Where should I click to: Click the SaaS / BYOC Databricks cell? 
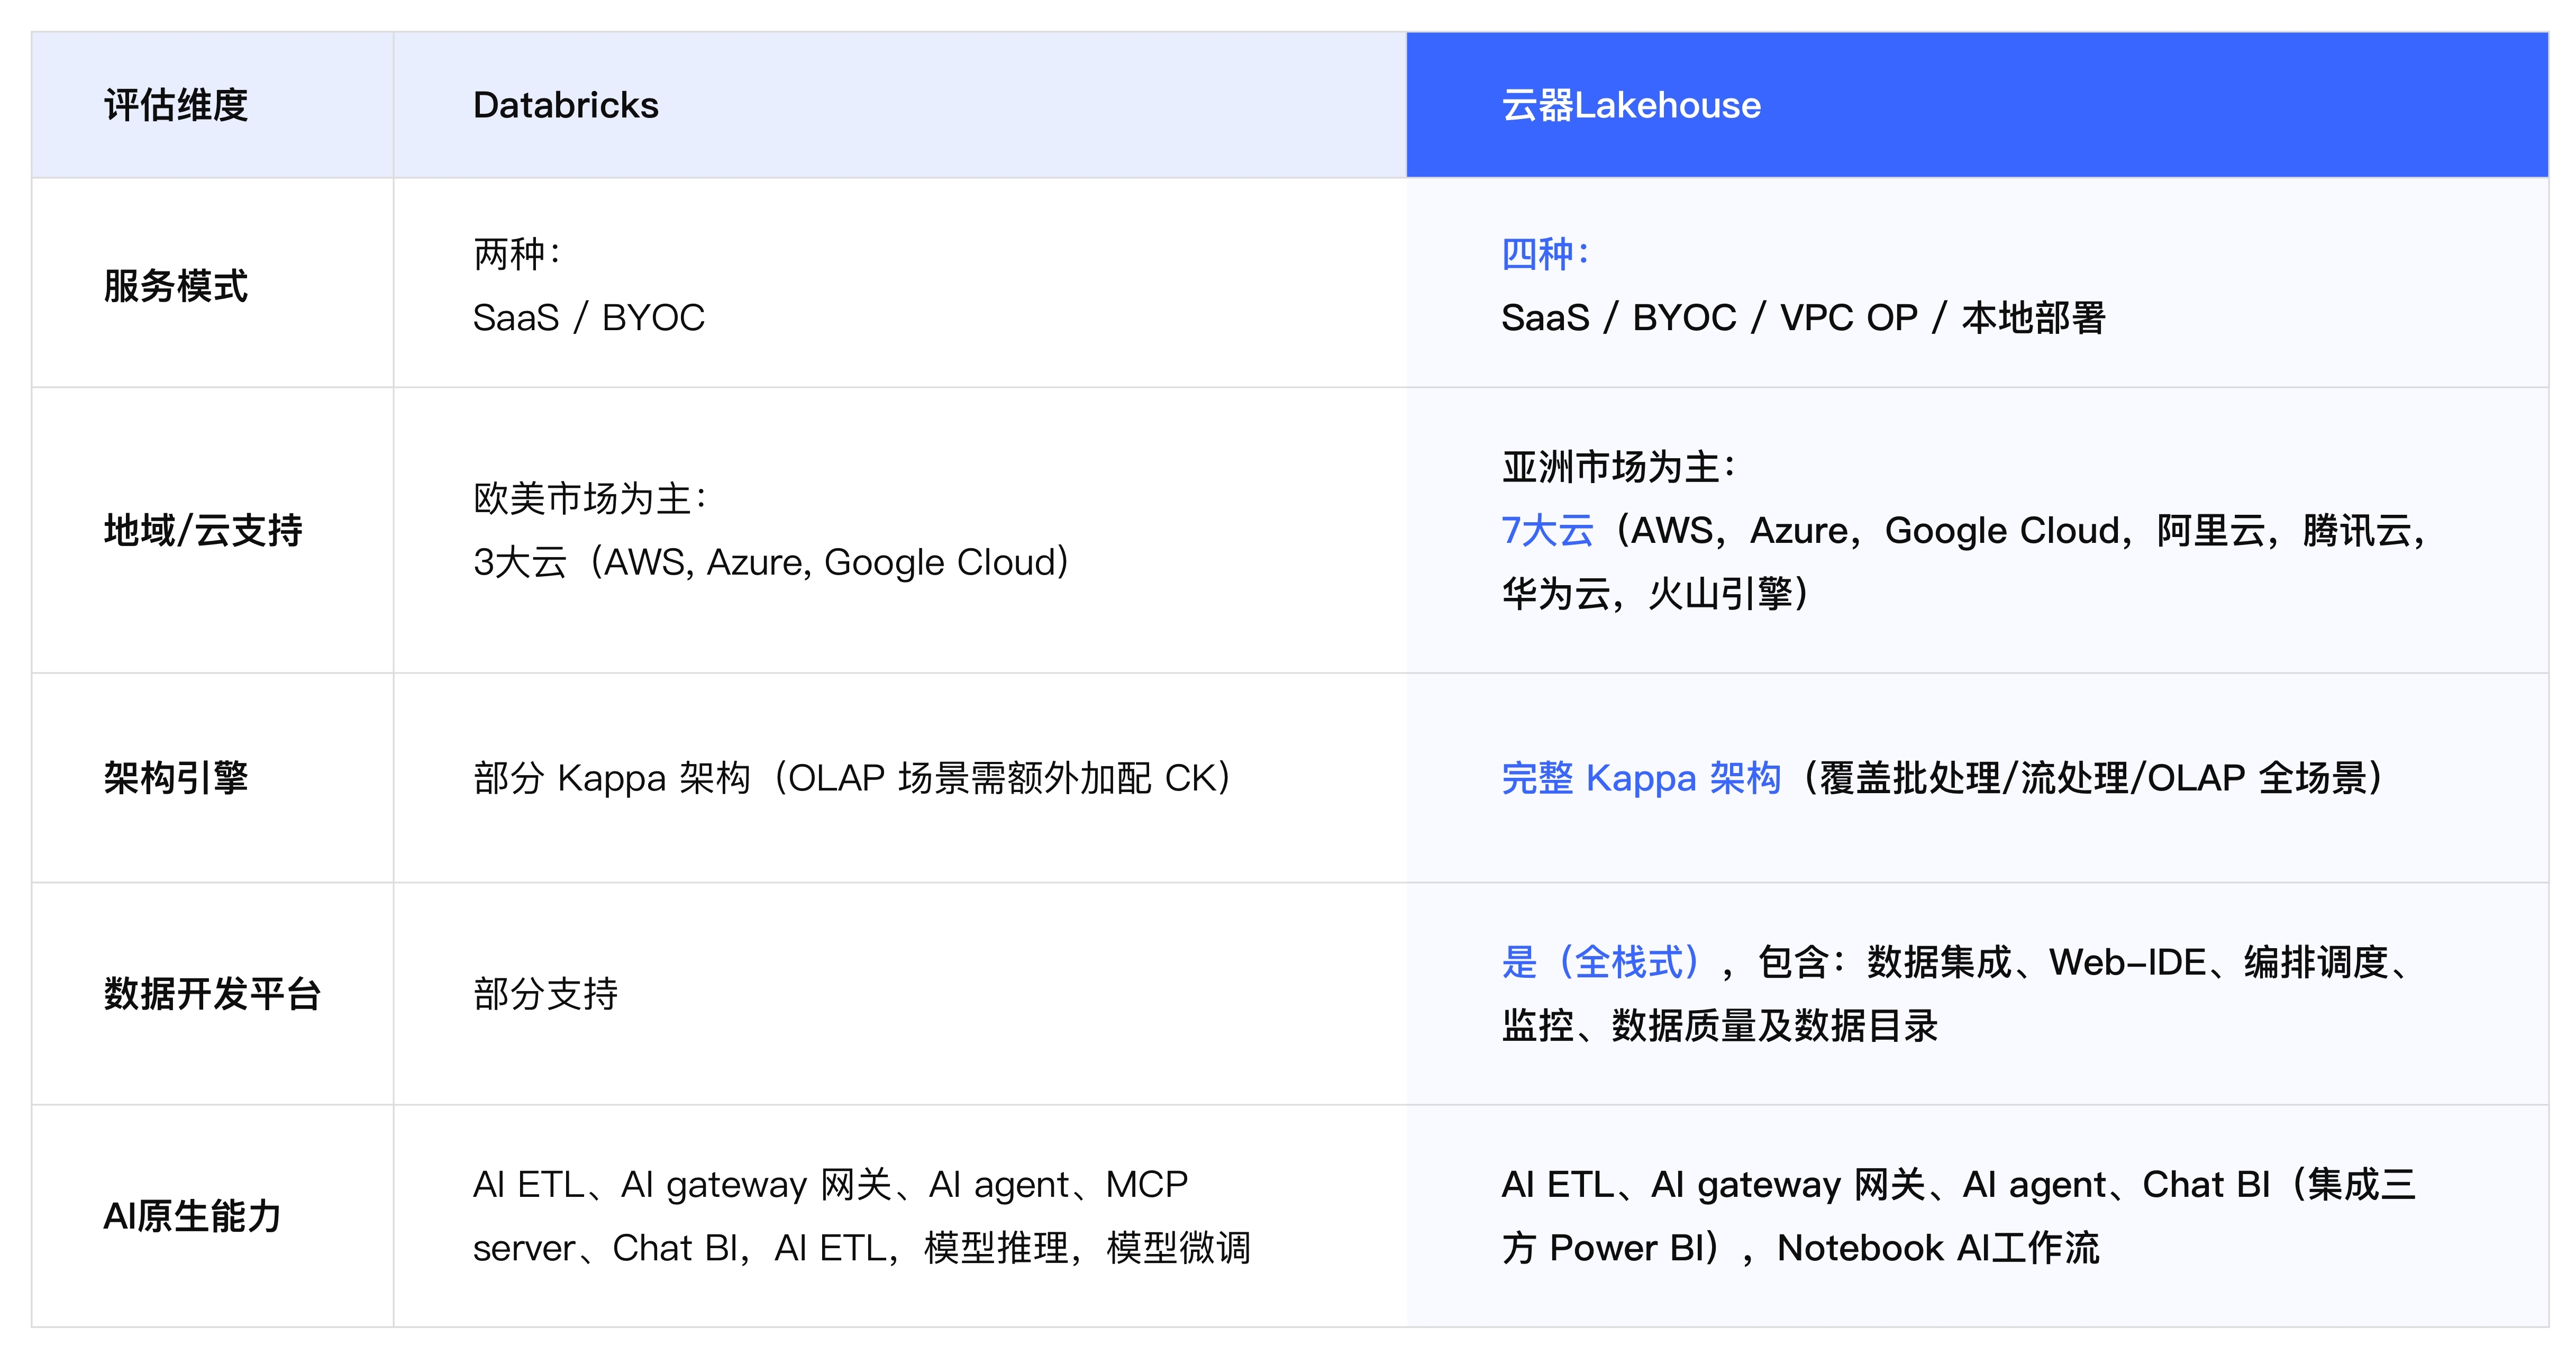coord(588,318)
